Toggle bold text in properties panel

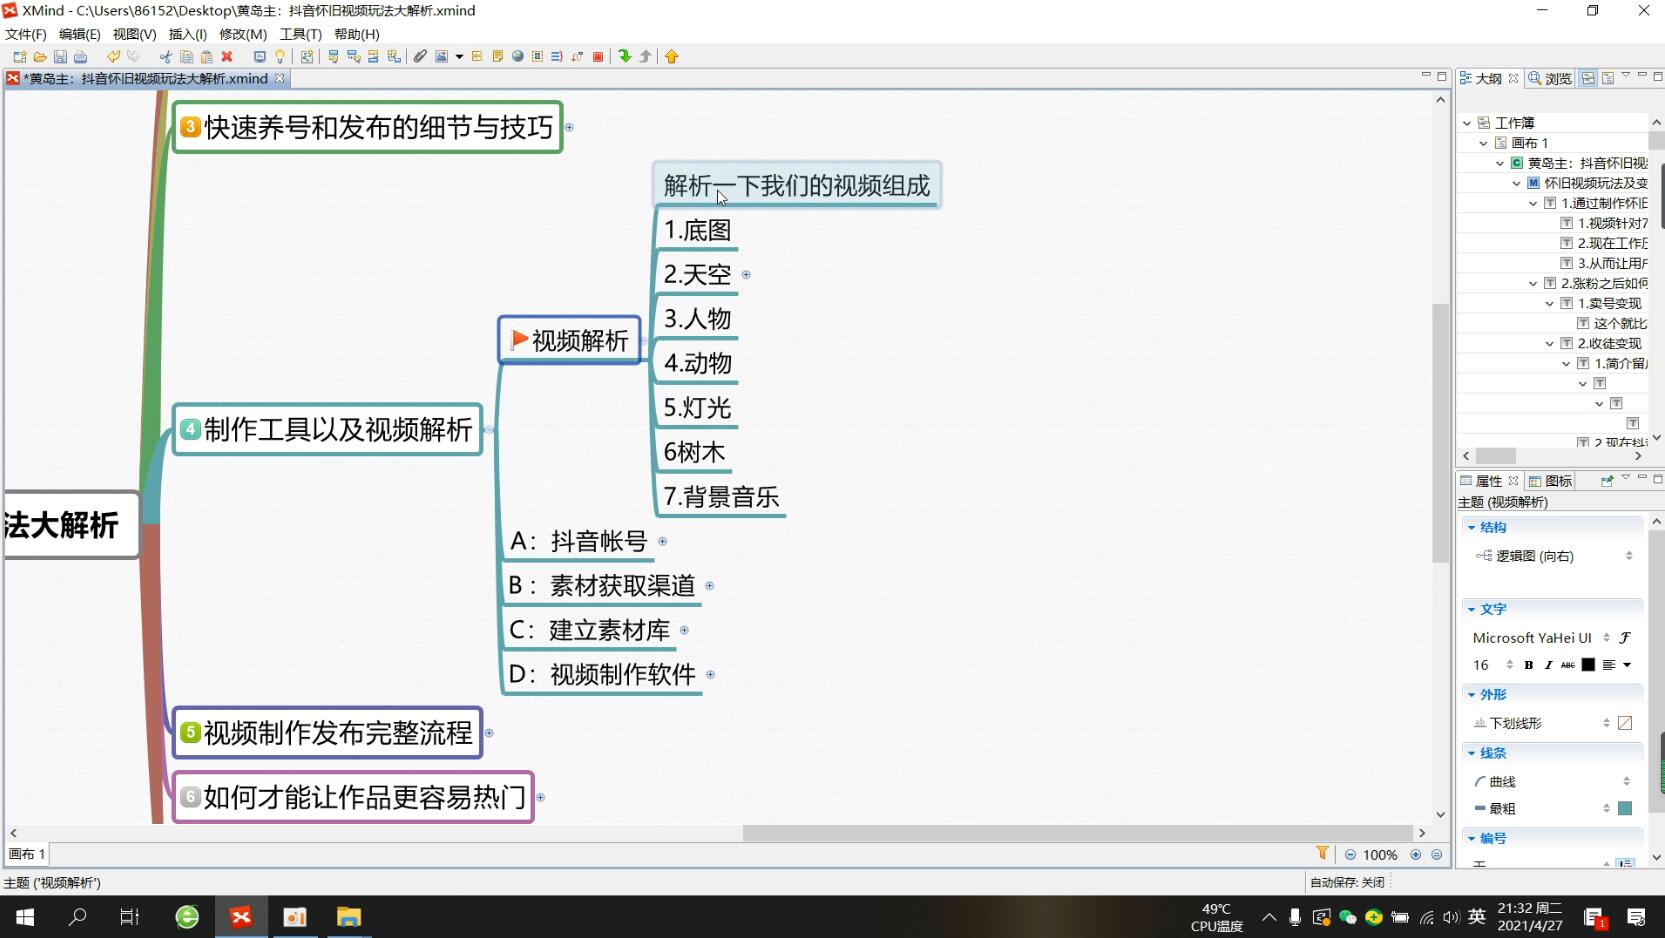1528,665
